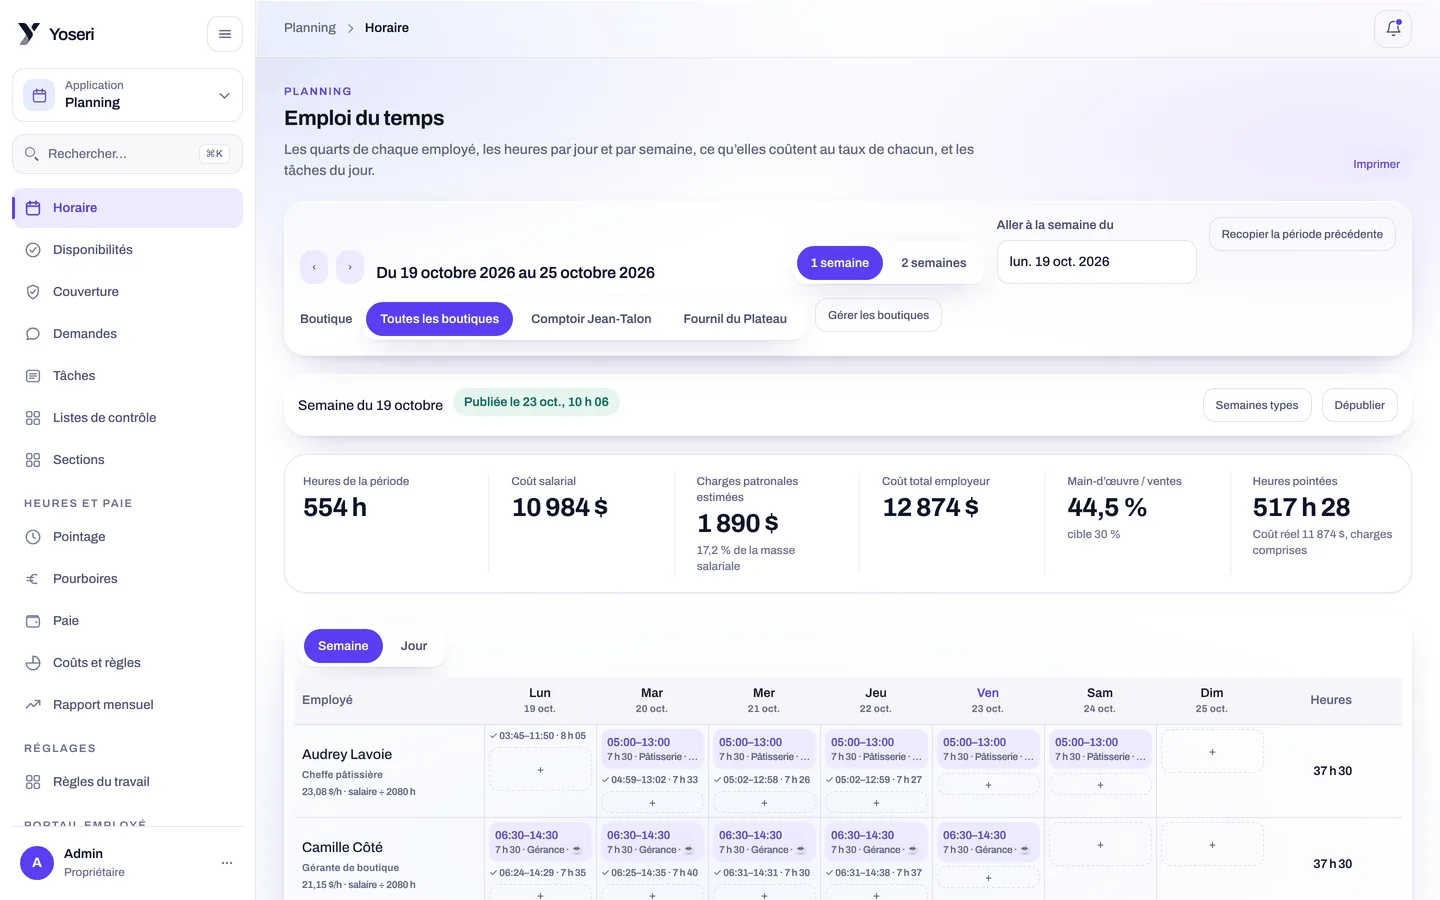The height and width of the screenshot is (900, 1440).
Task: Open Admin account options ellipsis
Action: [227, 863]
